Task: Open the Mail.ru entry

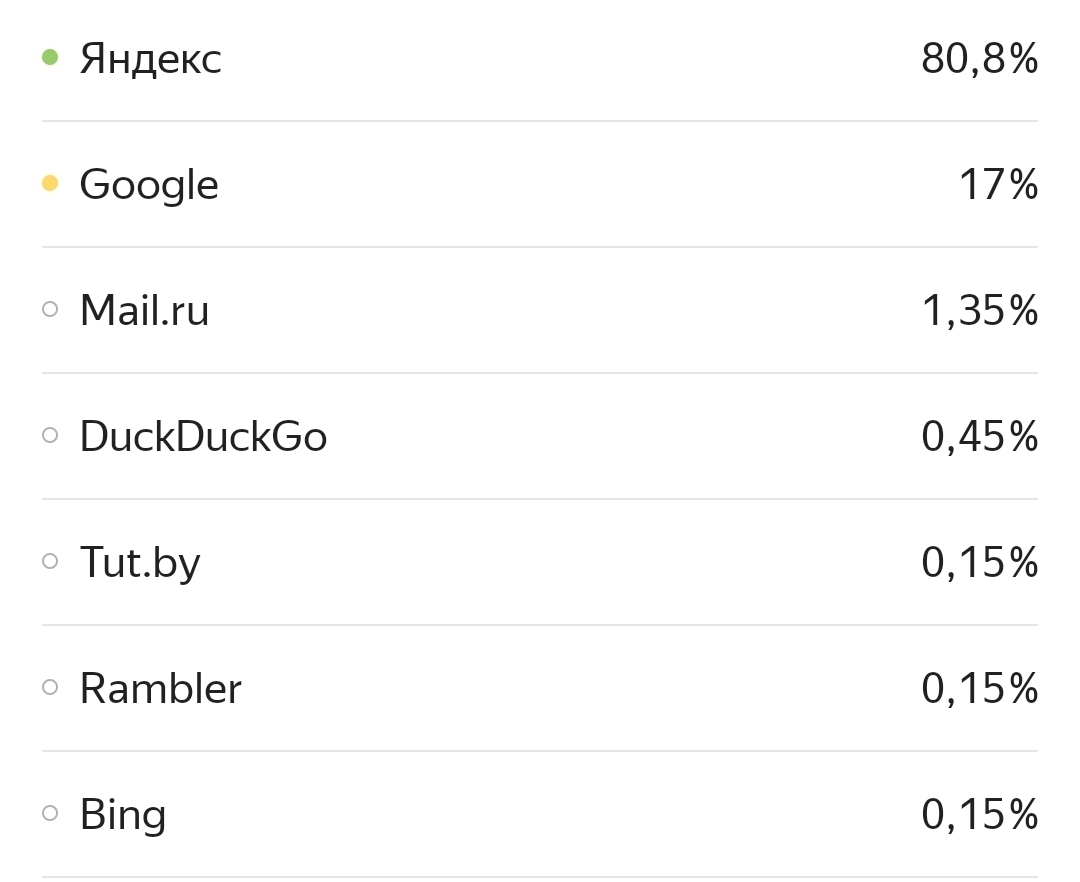Action: 145,311
